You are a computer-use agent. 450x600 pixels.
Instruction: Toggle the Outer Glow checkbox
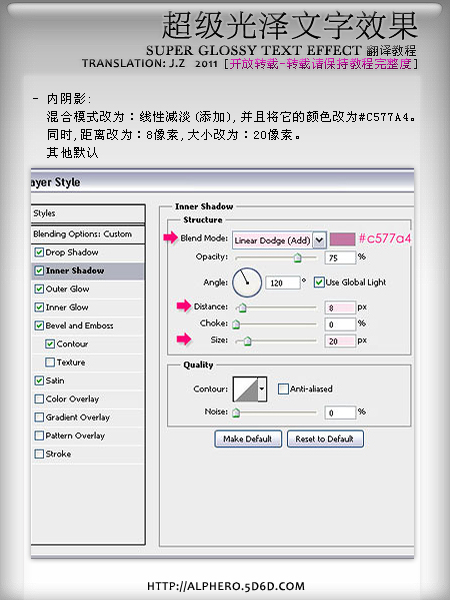(x=39, y=289)
